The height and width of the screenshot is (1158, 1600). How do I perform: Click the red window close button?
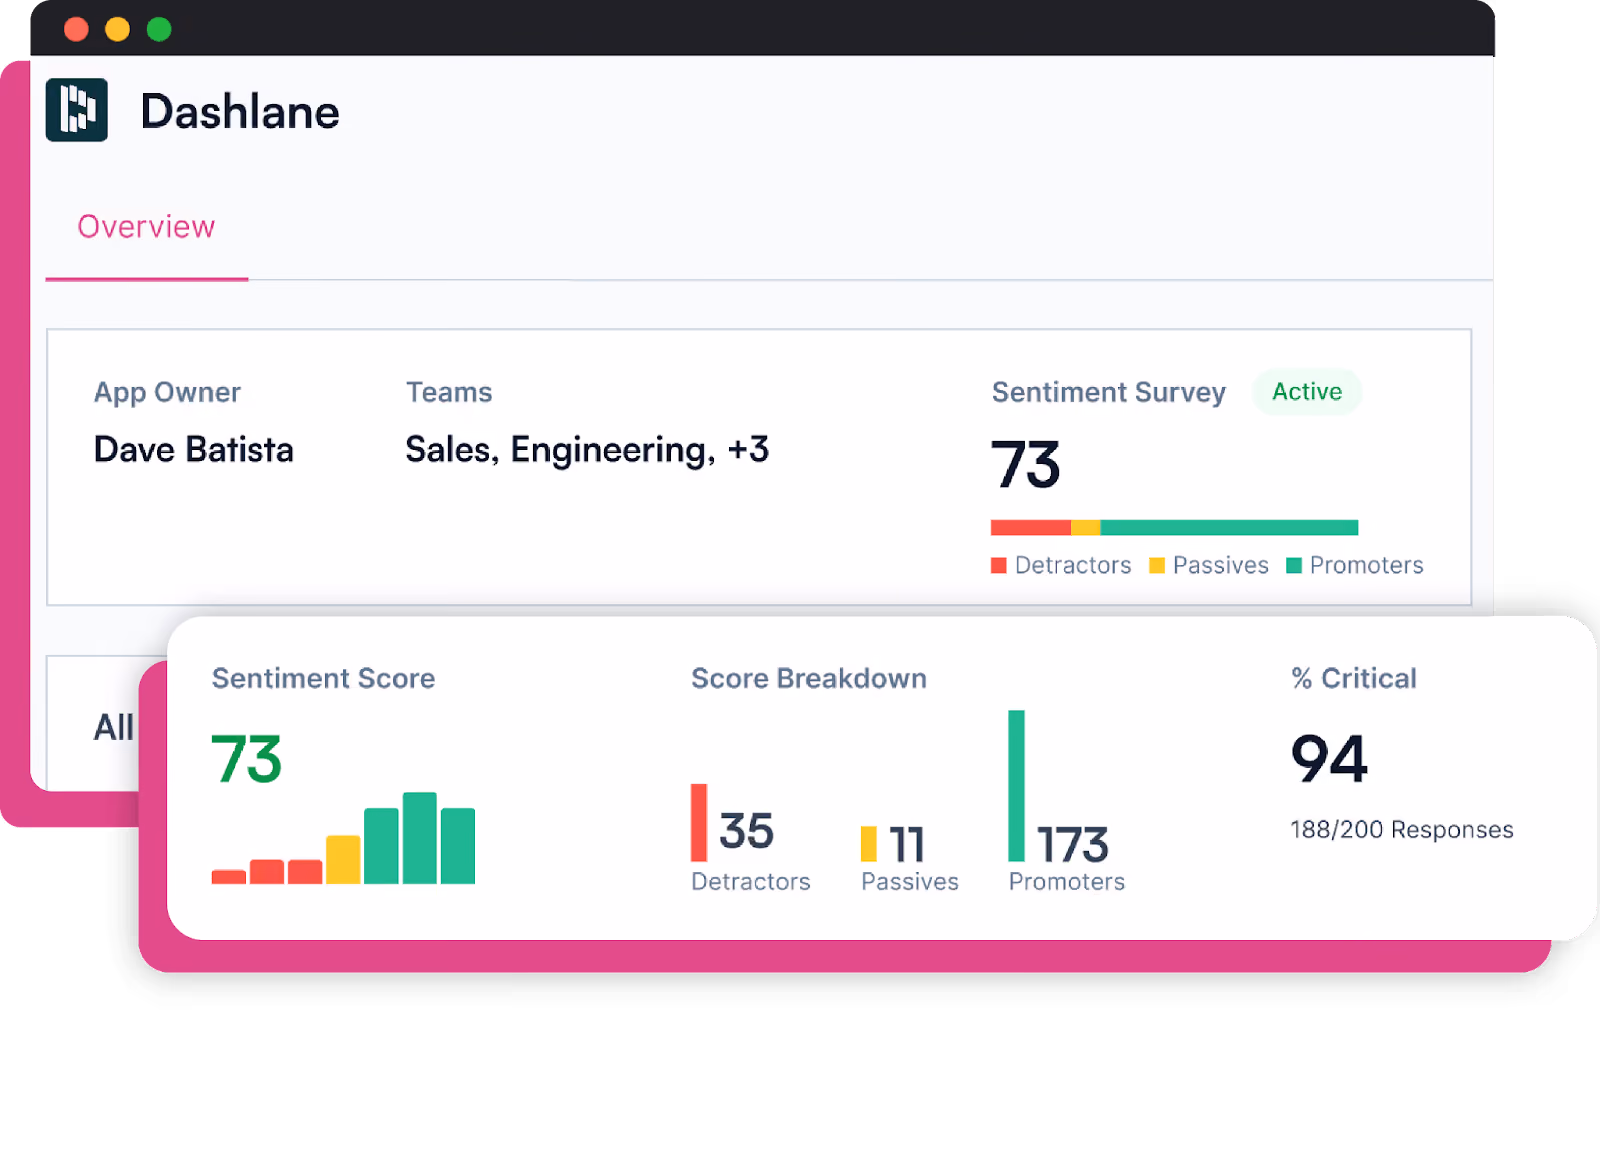coord(76,29)
